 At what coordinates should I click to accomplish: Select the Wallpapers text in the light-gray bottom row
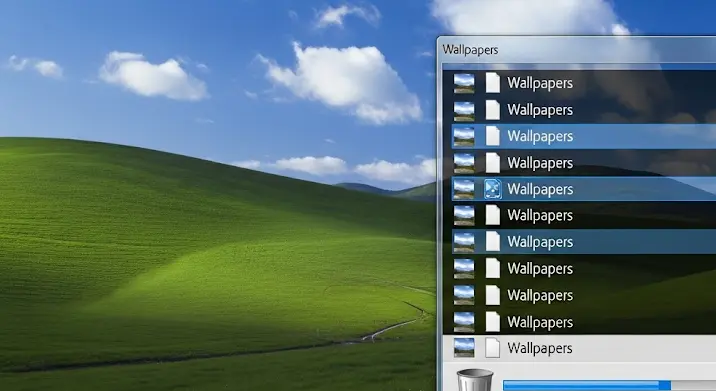click(540, 349)
